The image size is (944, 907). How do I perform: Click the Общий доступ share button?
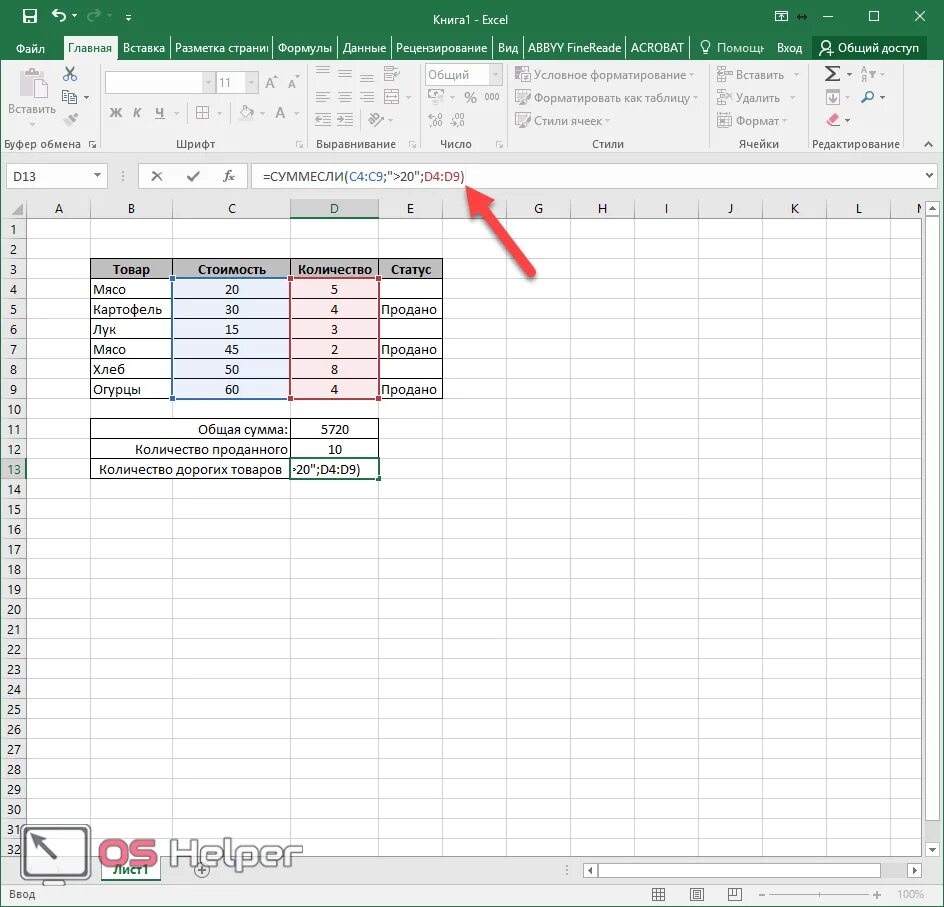click(x=869, y=48)
